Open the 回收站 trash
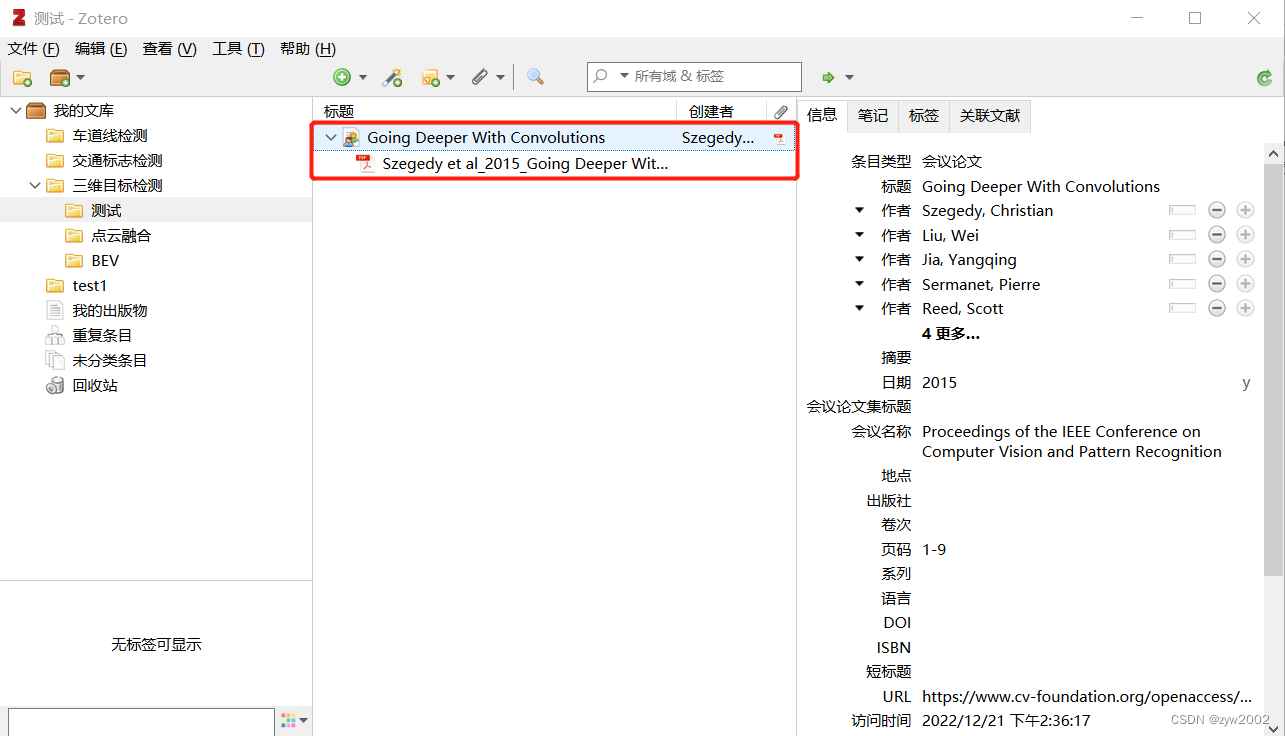1285x736 pixels. coord(95,386)
